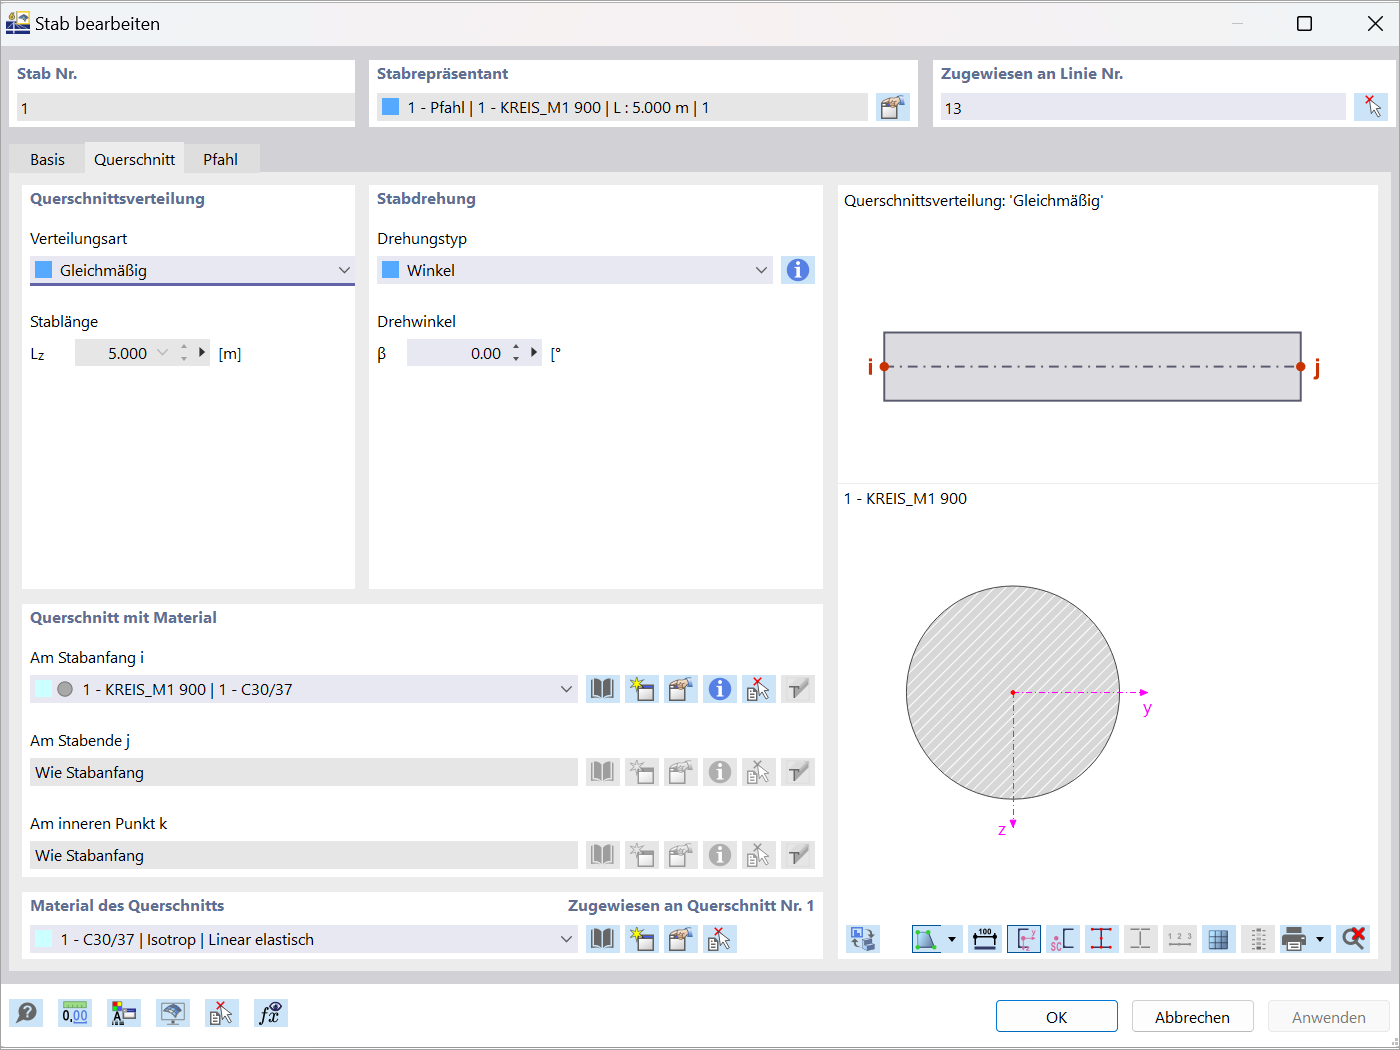Maximize the Stab bearbeiten window
The image size is (1400, 1050).
[1304, 23]
